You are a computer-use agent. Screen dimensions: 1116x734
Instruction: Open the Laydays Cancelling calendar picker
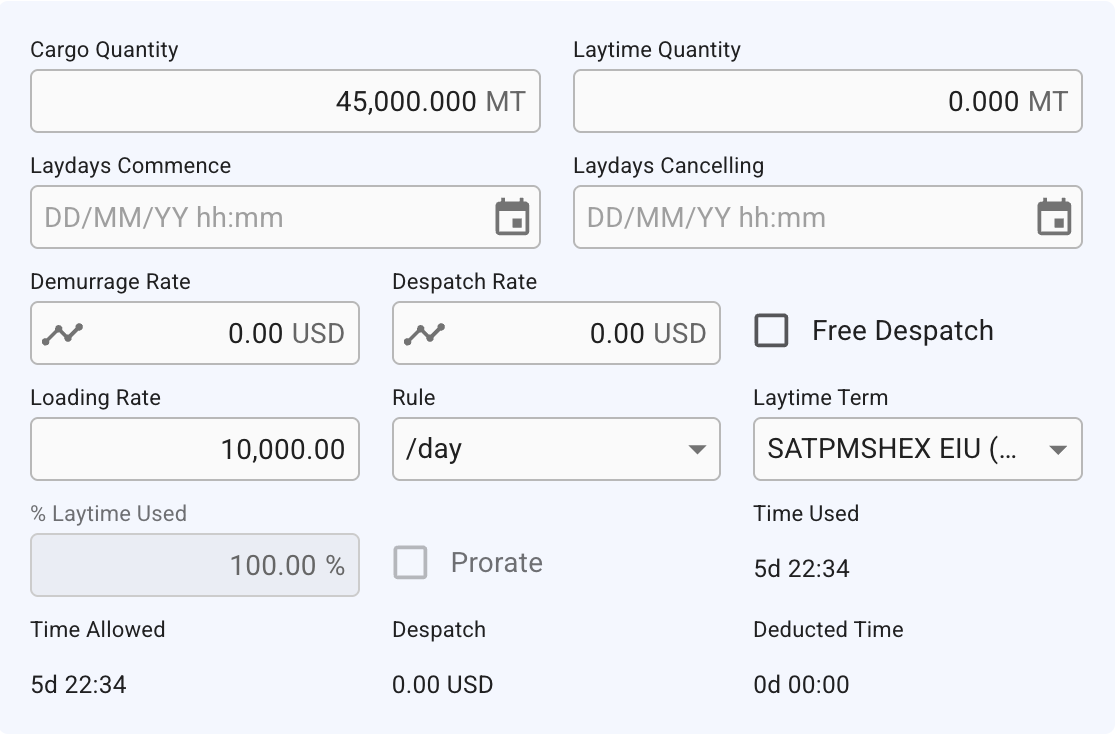tap(1055, 217)
